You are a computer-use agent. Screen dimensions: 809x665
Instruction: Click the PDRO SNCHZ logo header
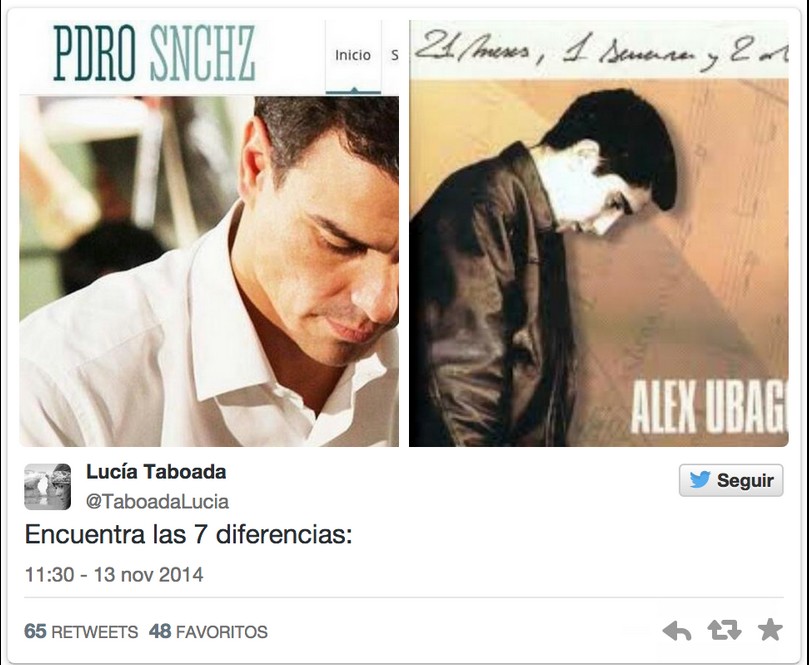(154, 54)
